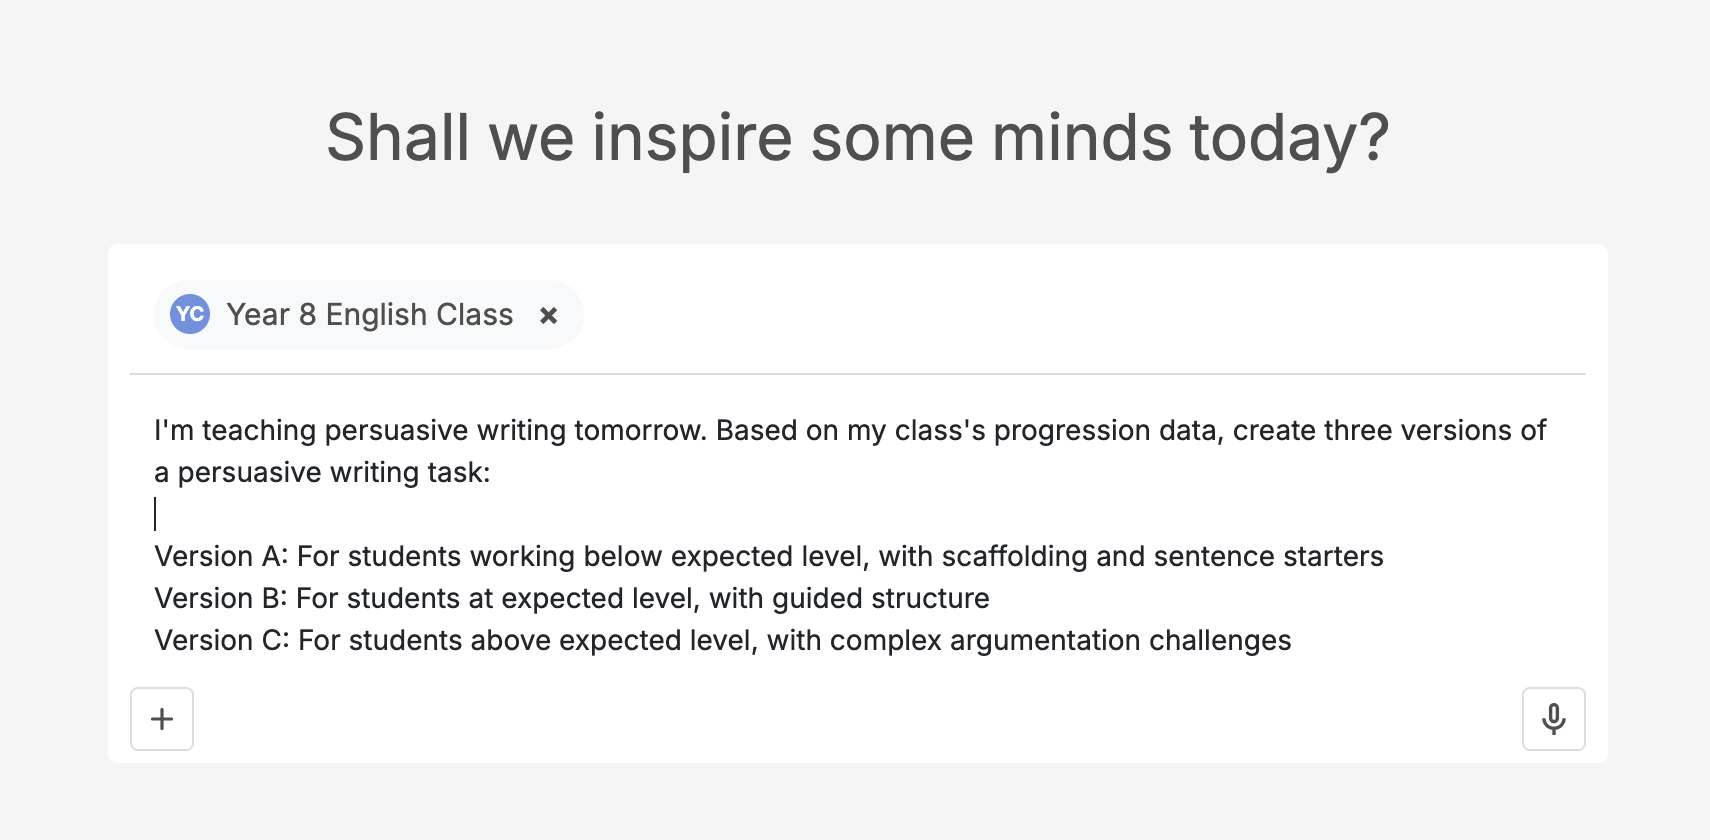Click the YC class avatar icon
This screenshot has height=840, width=1710.
[x=190, y=314]
